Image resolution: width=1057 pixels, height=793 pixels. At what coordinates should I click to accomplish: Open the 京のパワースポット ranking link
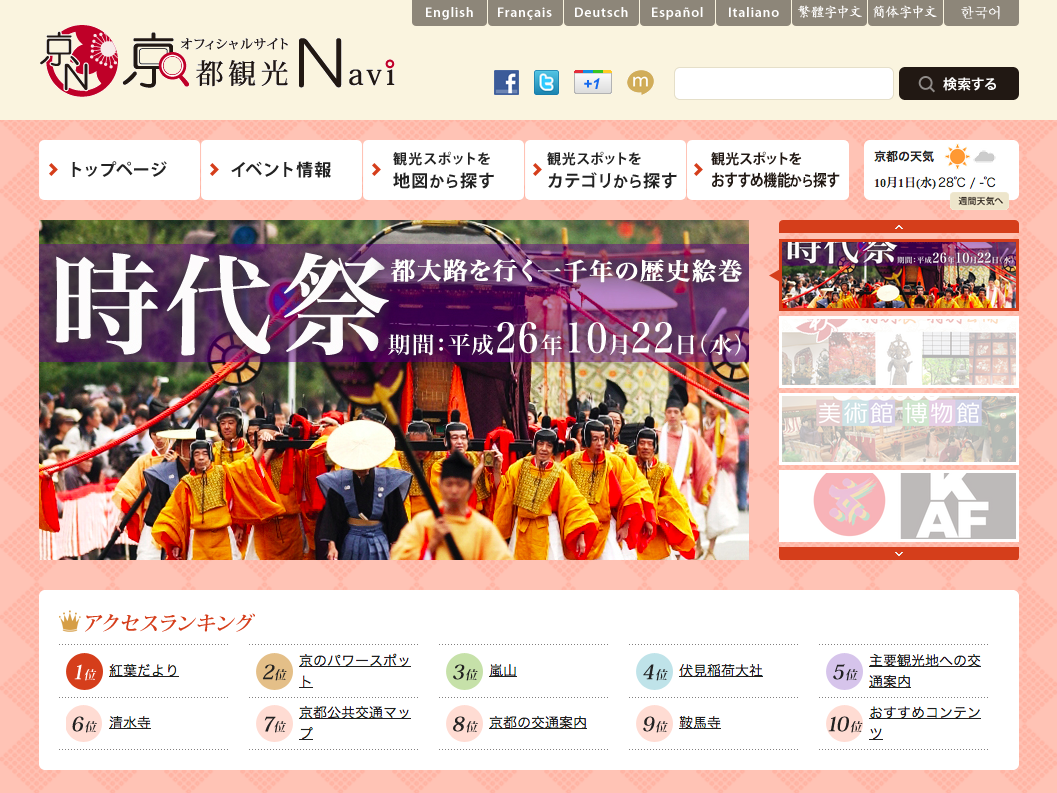(x=355, y=671)
